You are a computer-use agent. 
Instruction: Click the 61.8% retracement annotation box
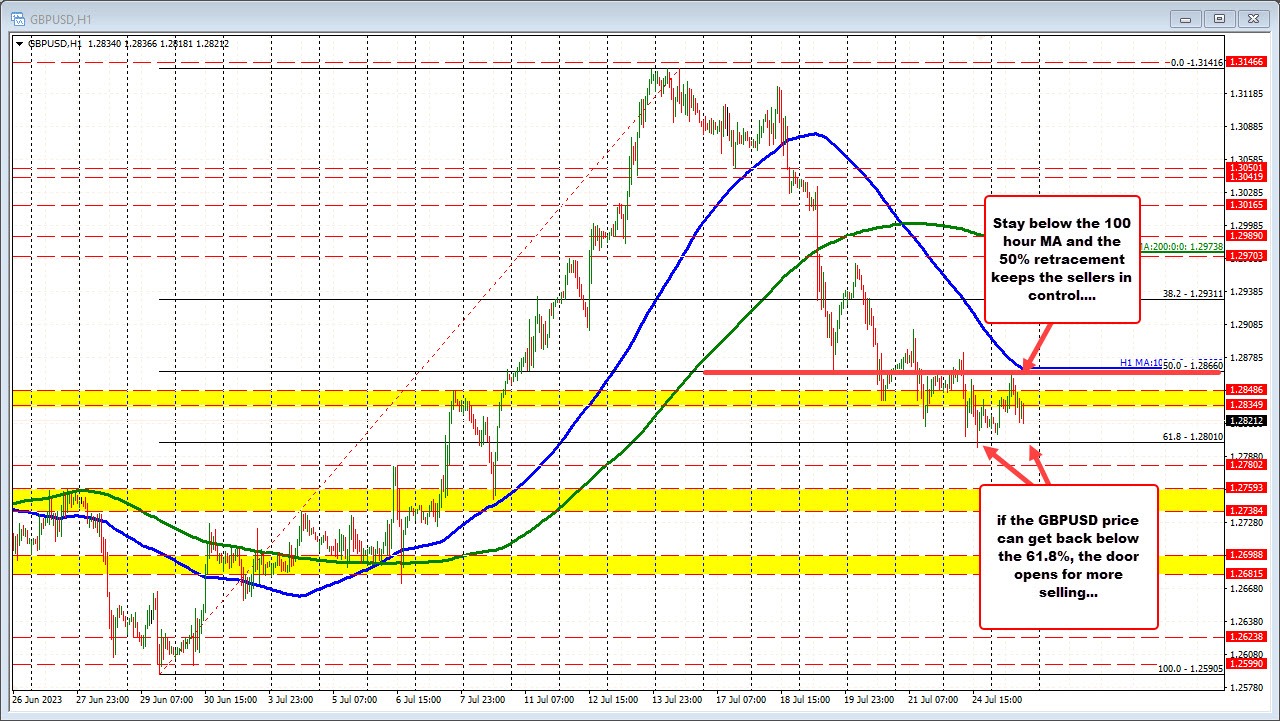pyautogui.click(x=1068, y=557)
